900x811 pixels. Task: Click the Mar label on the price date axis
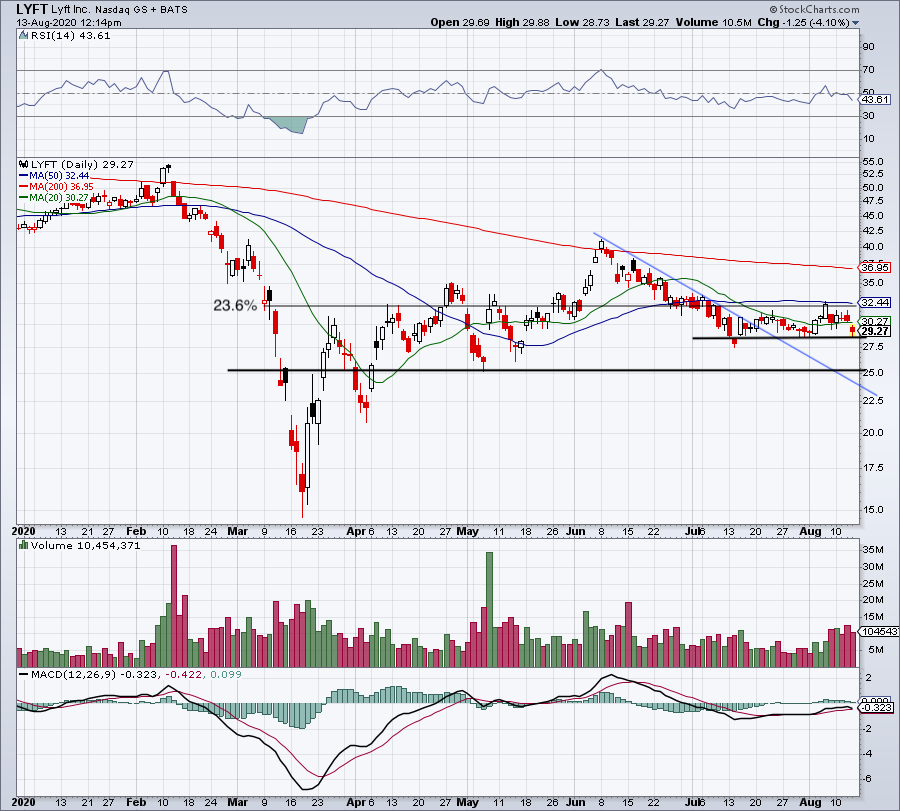[x=238, y=531]
